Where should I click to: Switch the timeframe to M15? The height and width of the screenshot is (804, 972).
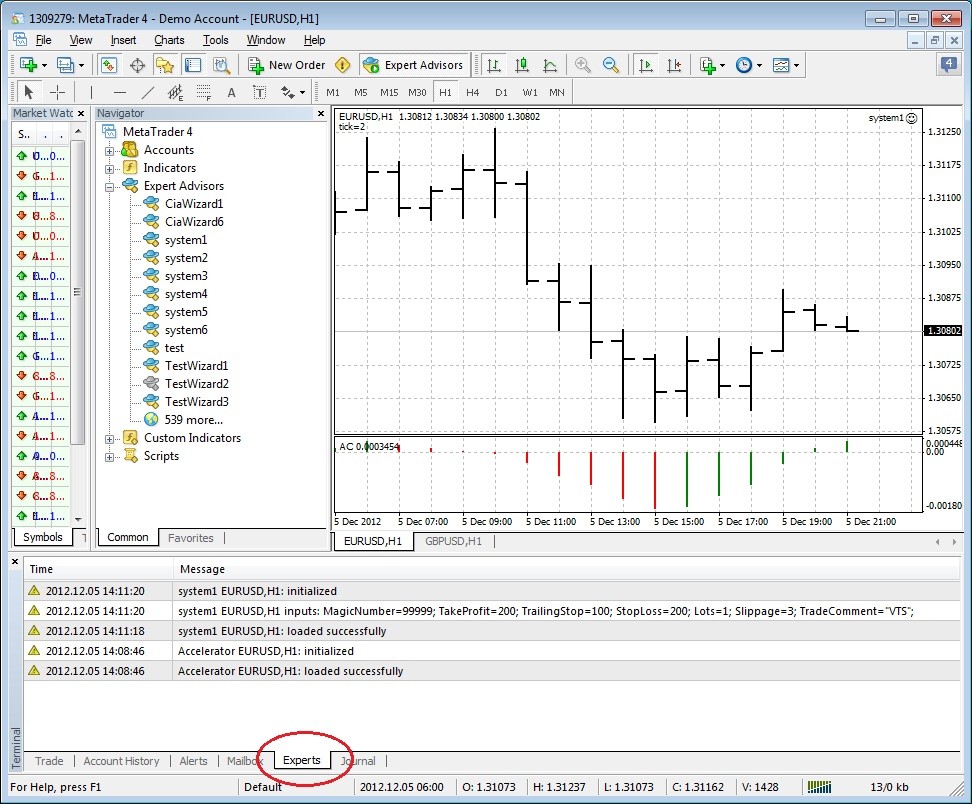point(389,92)
